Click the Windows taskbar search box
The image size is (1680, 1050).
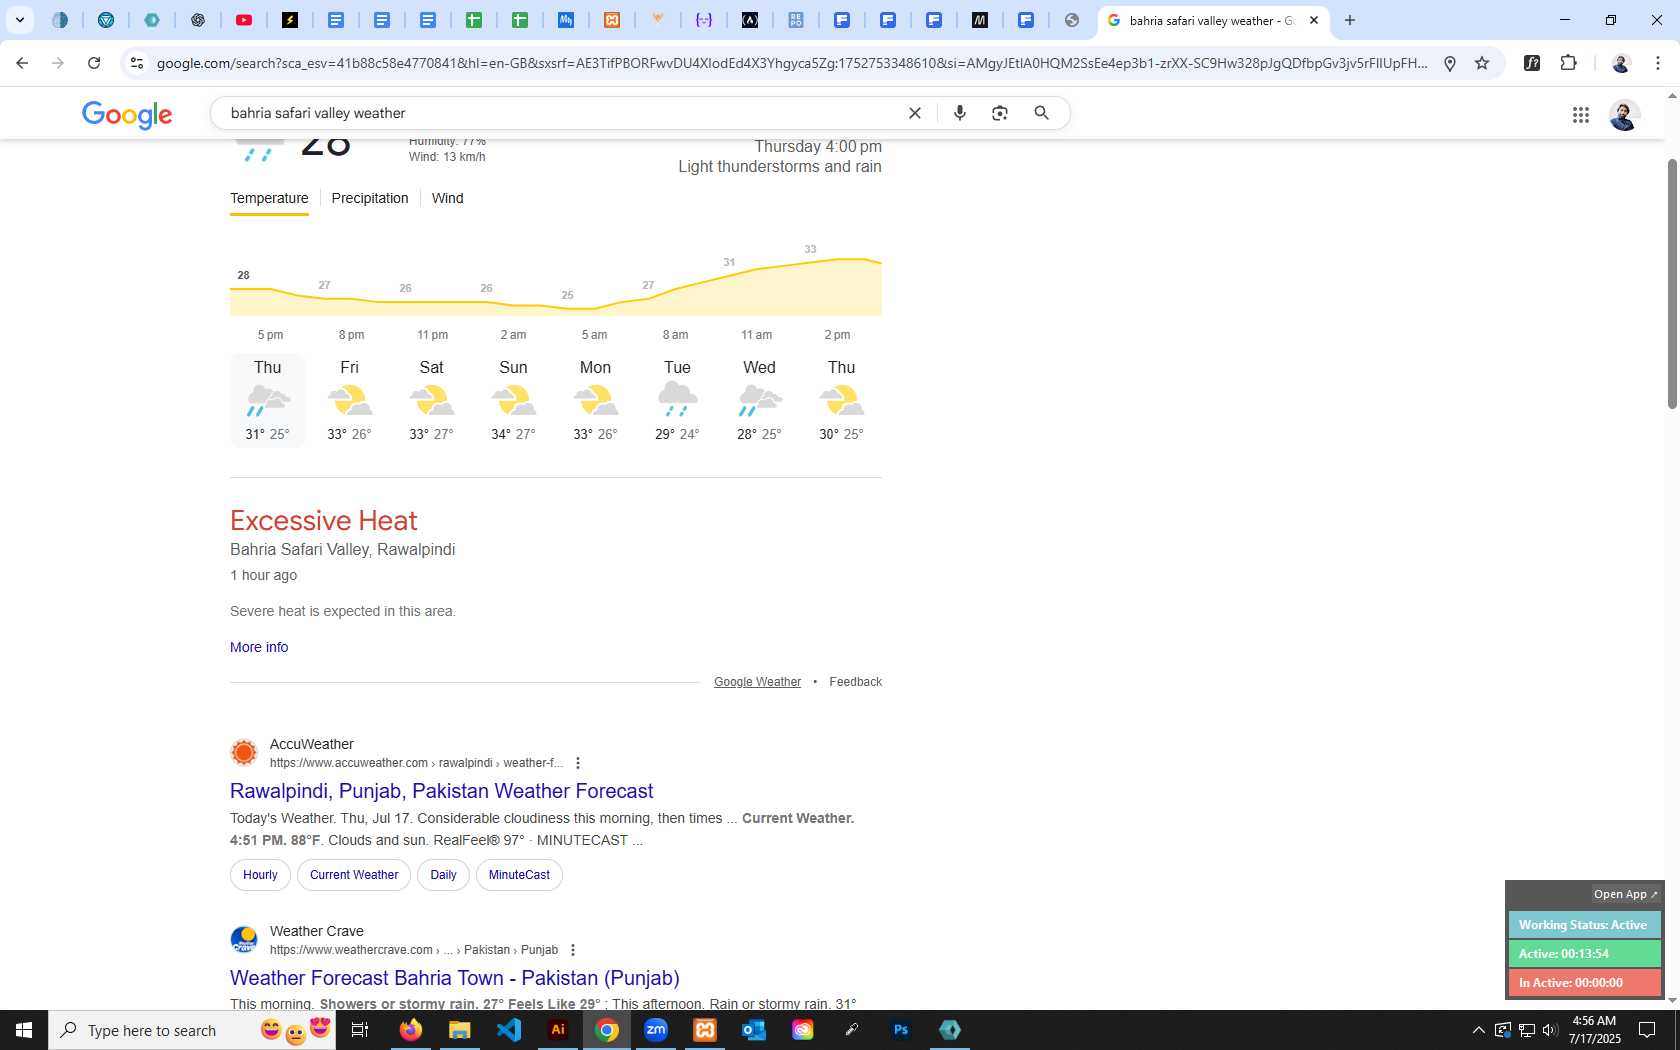(192, 1030)
